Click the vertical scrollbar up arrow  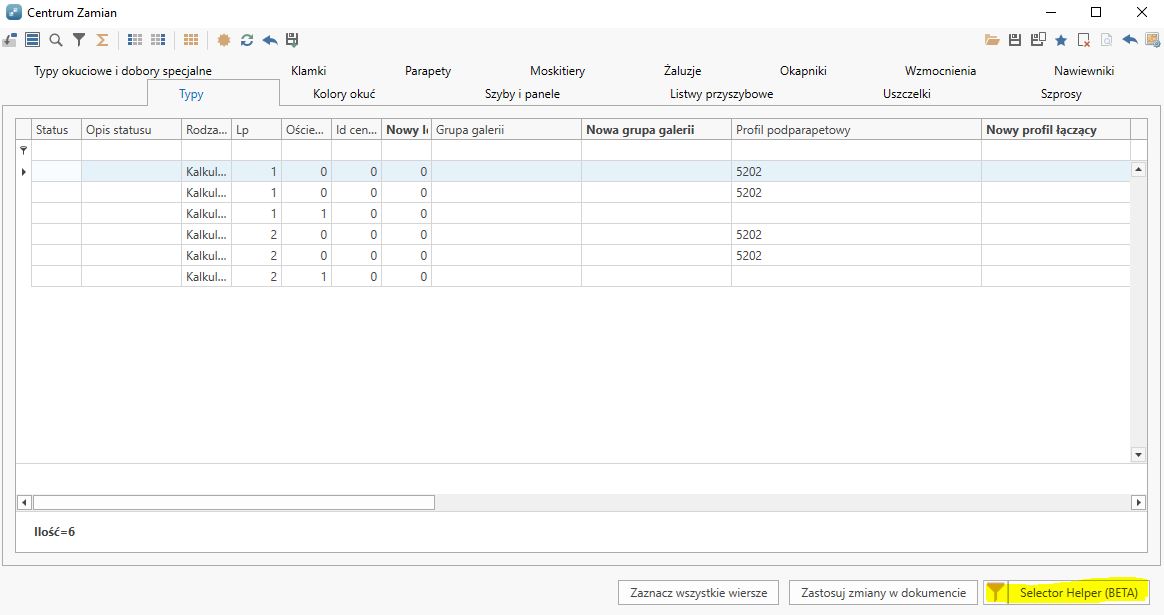click(1138, 169)
